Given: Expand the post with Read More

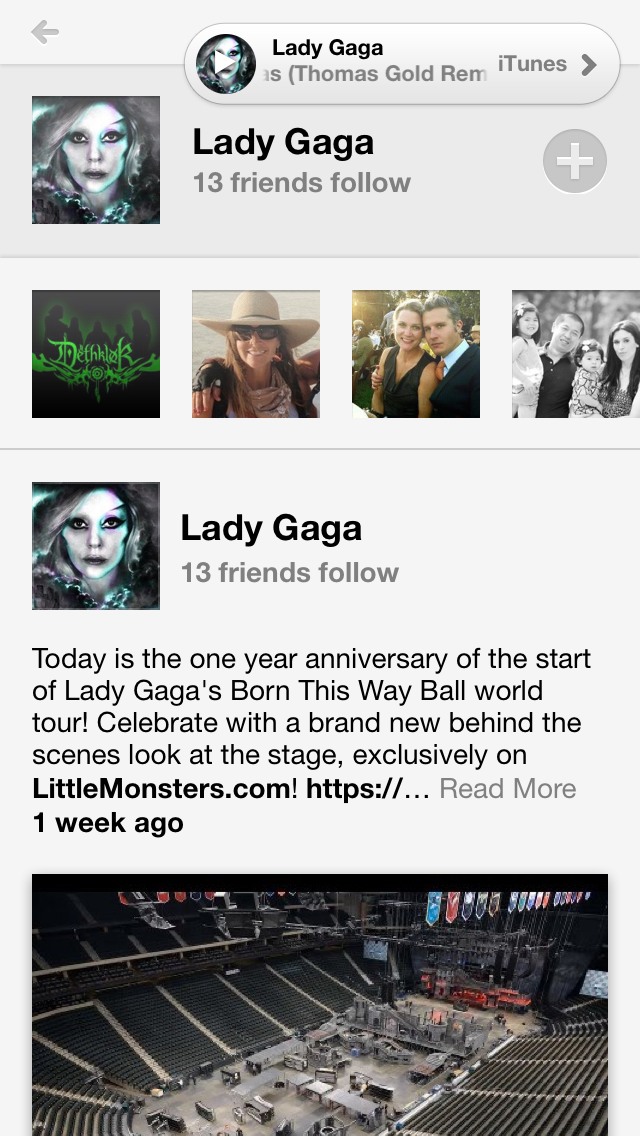Looking at the screenshot, I should [508, 788].
